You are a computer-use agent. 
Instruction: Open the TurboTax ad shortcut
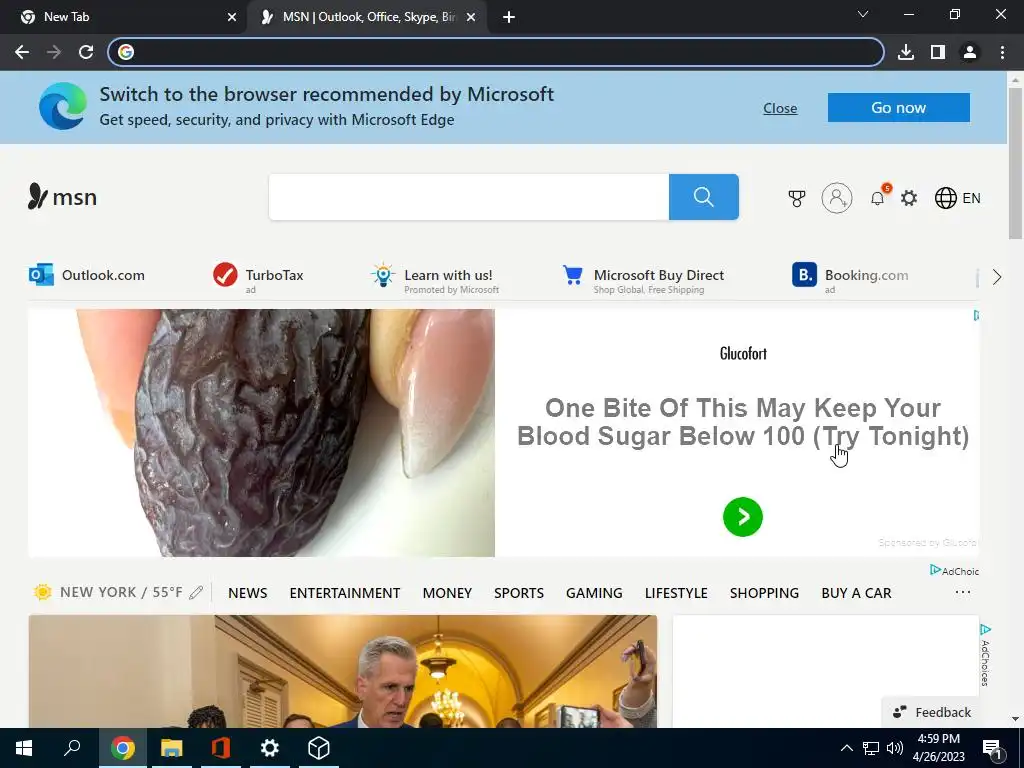(x=259, y=277)
